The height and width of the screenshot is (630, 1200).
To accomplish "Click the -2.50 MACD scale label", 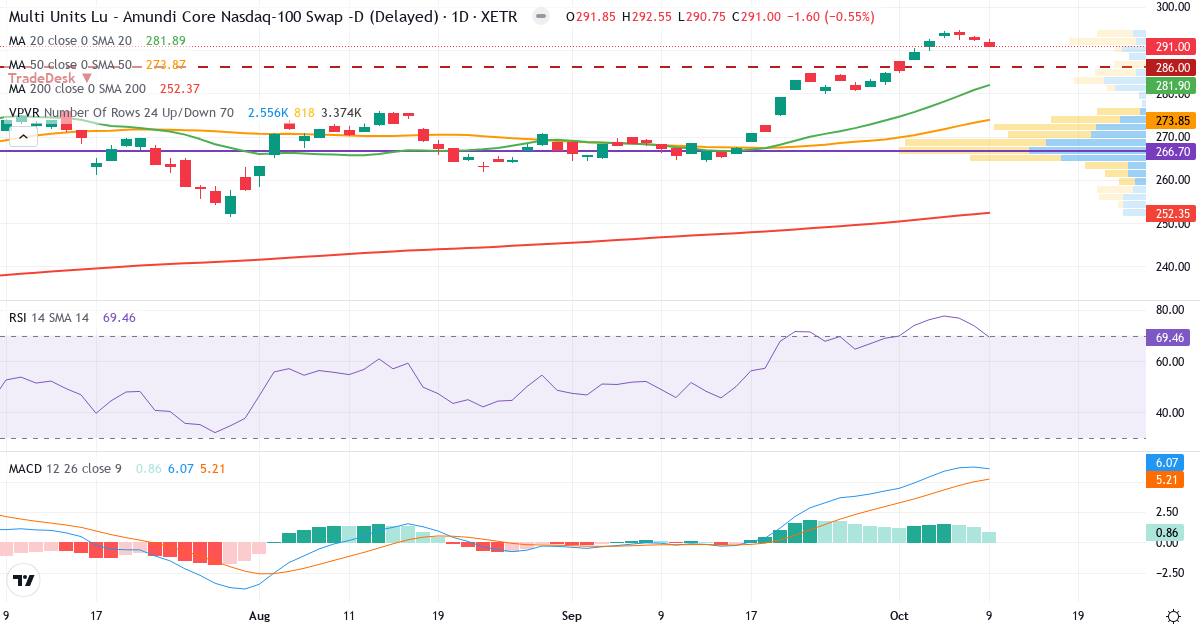I will click(x=1171, y=573).
